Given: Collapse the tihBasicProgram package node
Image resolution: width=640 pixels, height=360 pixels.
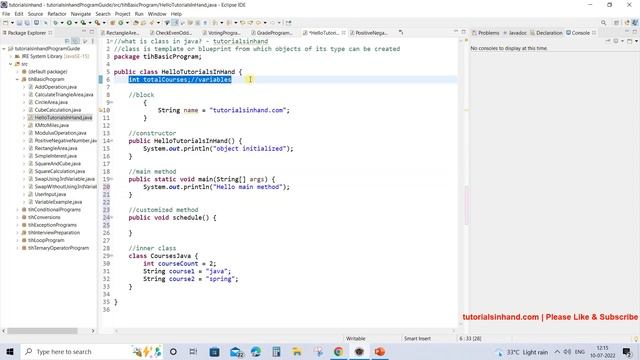Looking at the screenshot, I should pyautogui.click(x=18, y=79).
